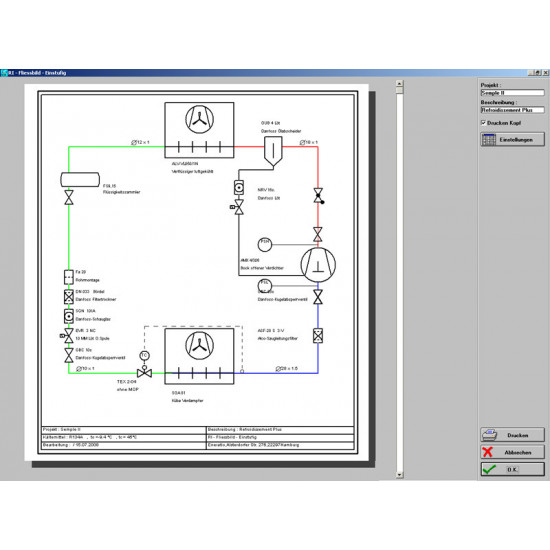Select the Alco suction line filter symbol

(318, 336)
